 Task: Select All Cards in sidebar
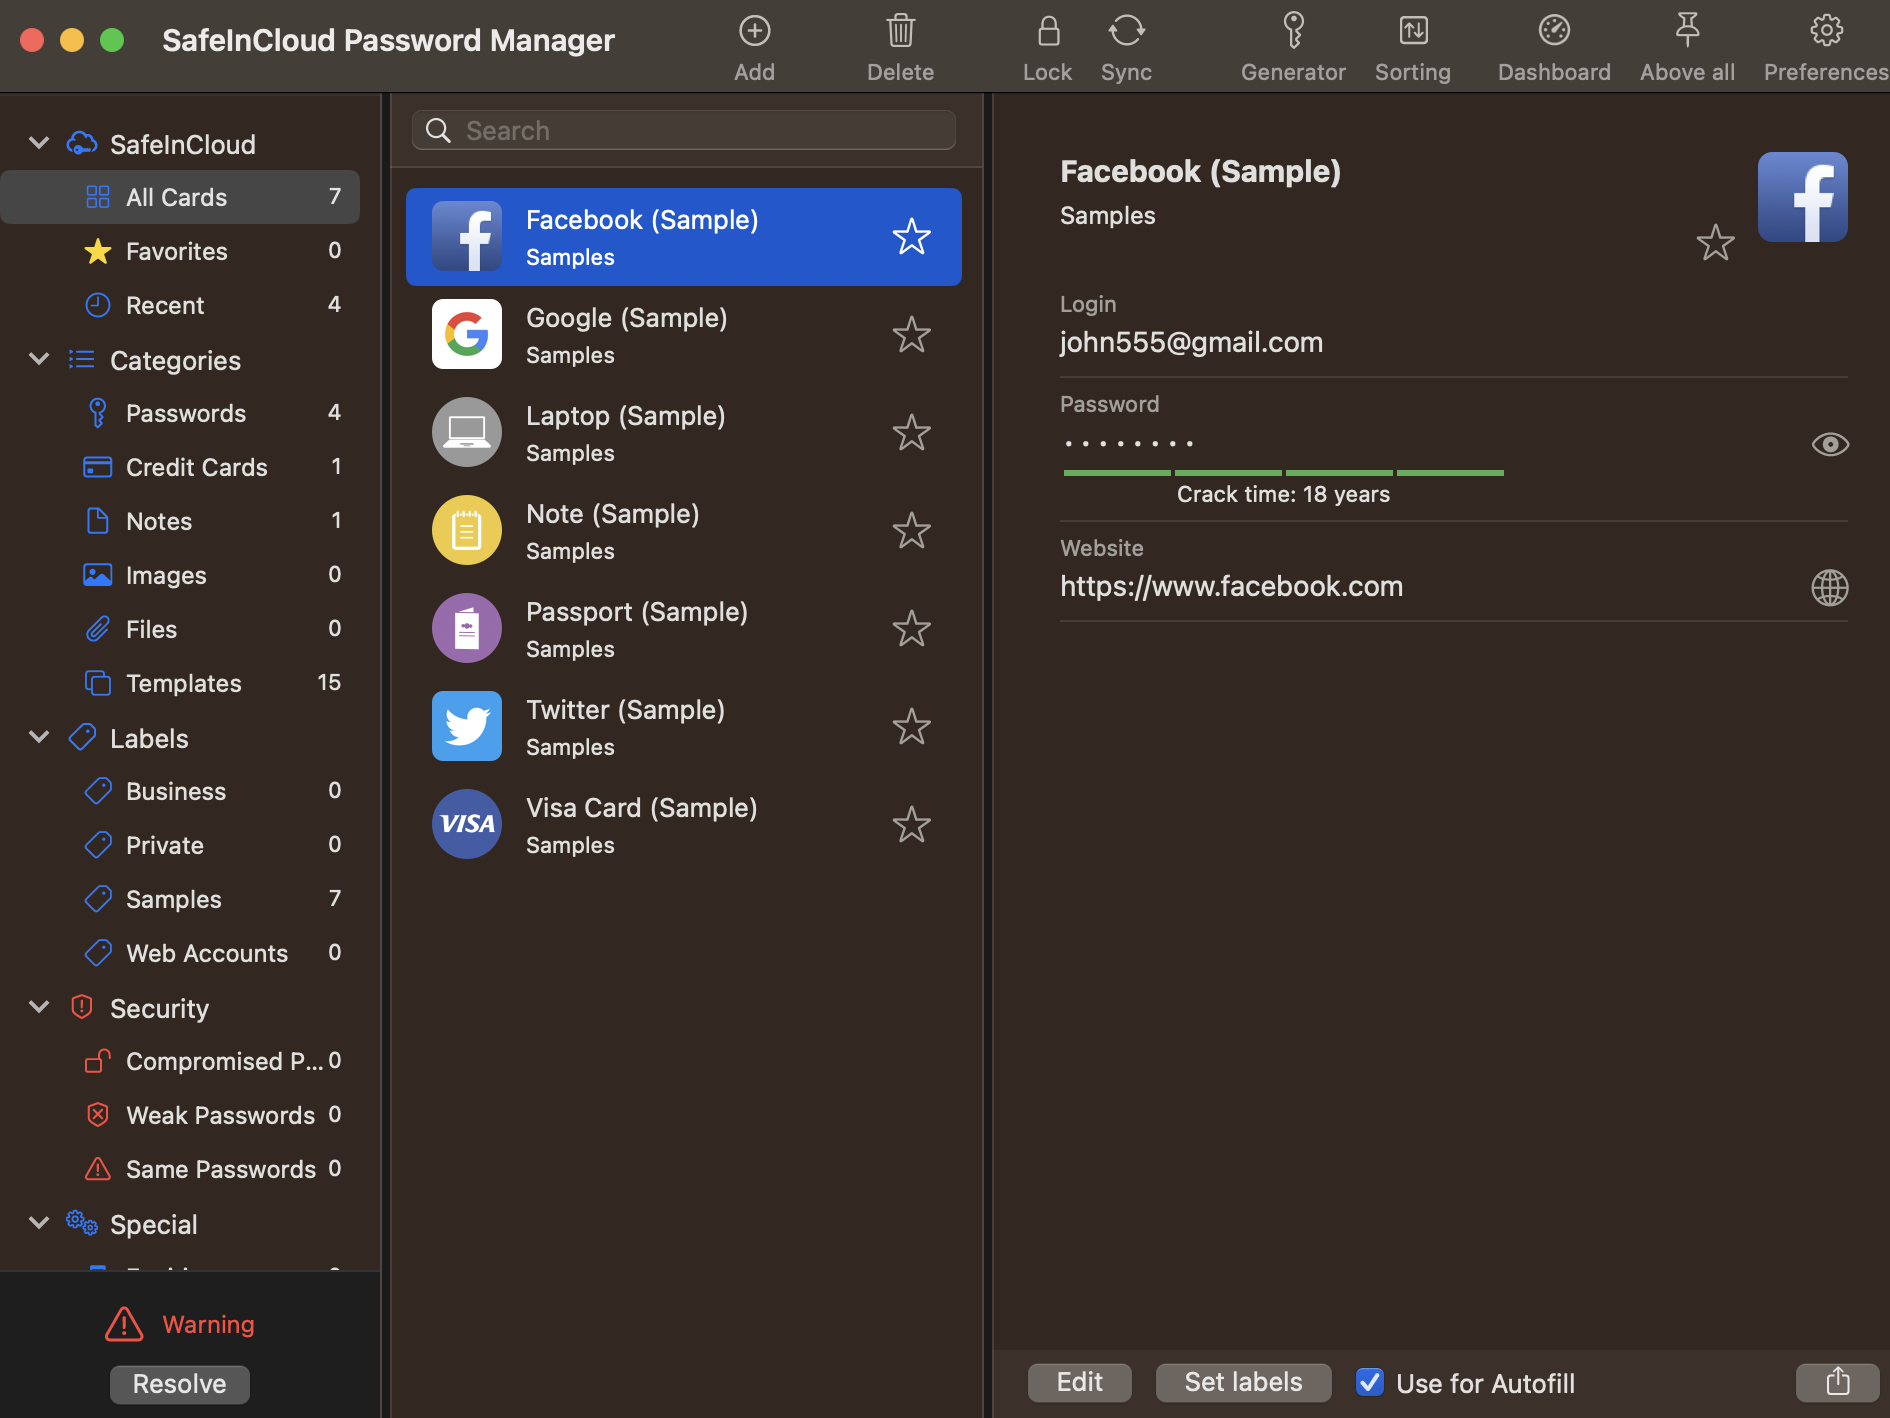coord(180,197)
